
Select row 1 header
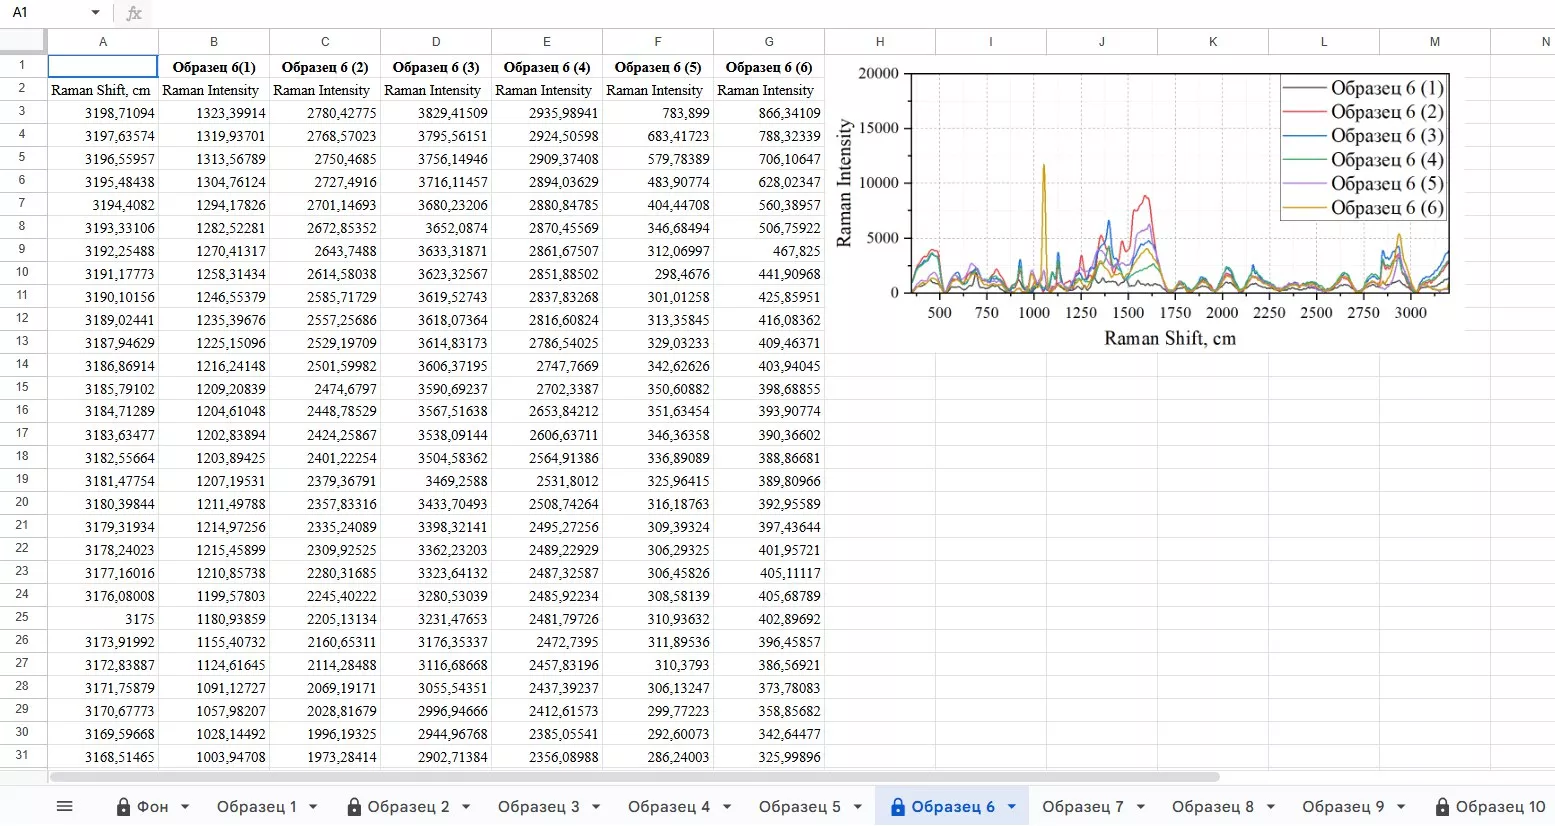pos(22,65)
